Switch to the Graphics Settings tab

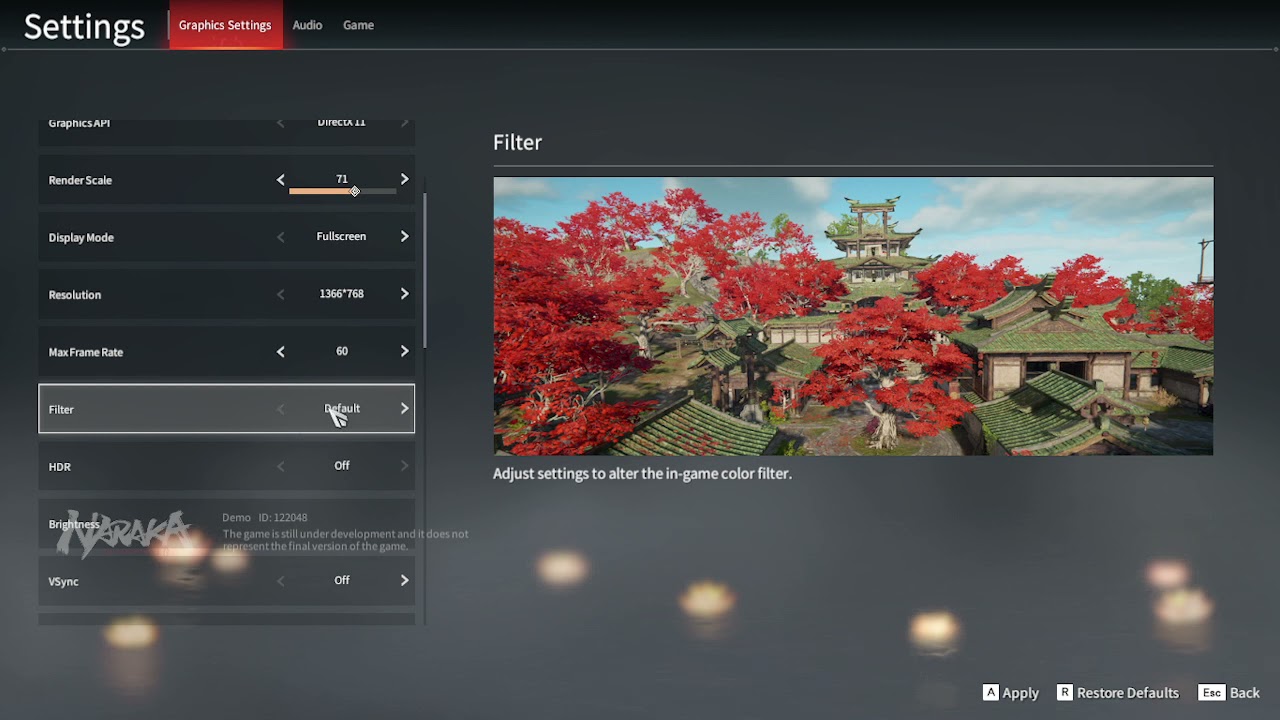(225, 25)
